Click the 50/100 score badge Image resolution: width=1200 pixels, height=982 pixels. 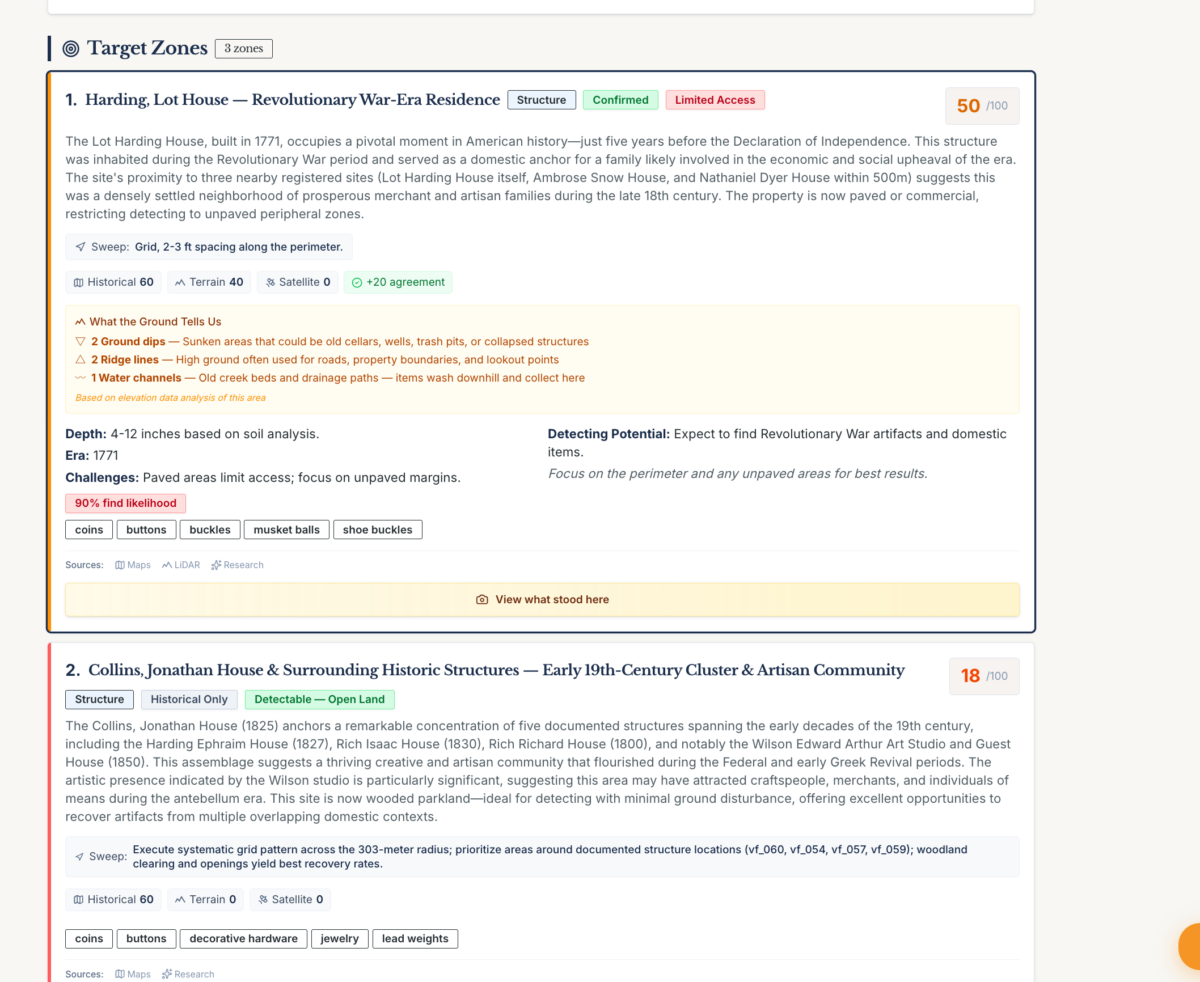(x=982, y=106)
